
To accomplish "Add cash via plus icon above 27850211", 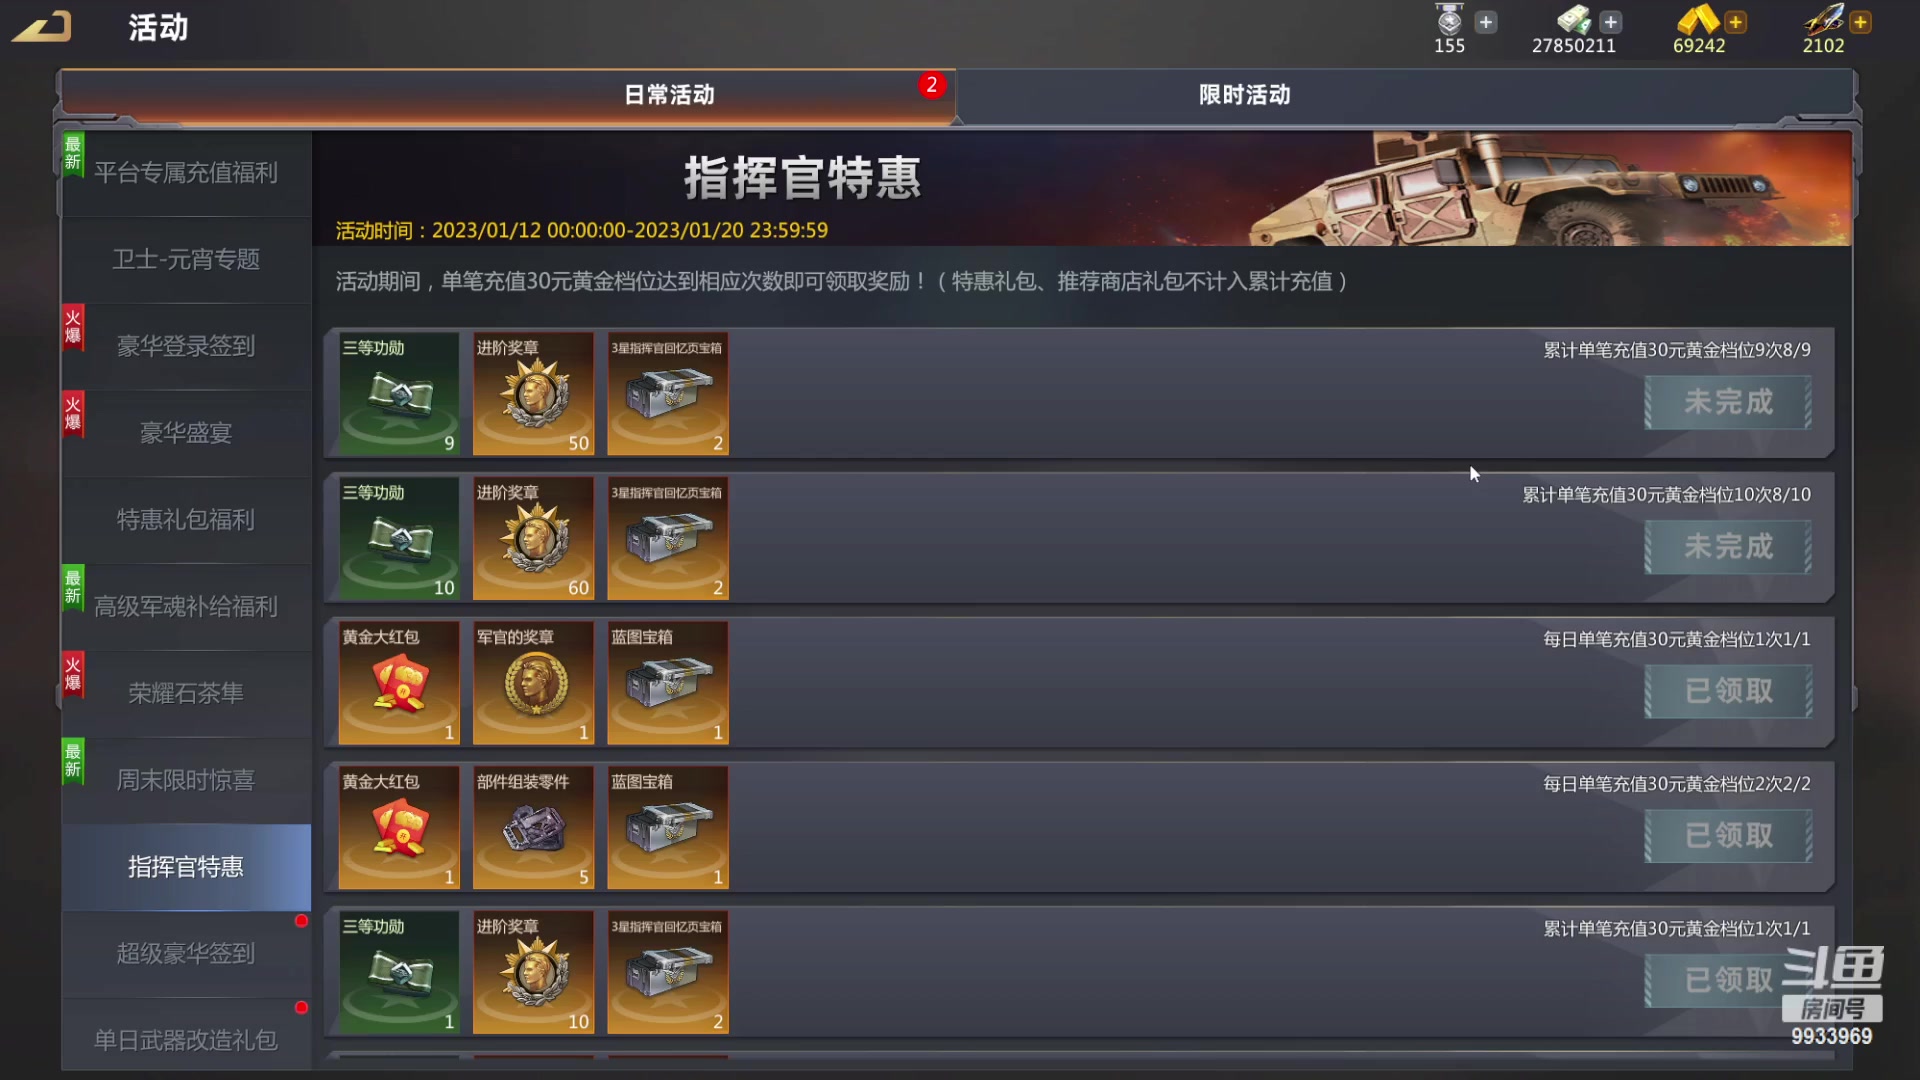I will point(1610,22).
